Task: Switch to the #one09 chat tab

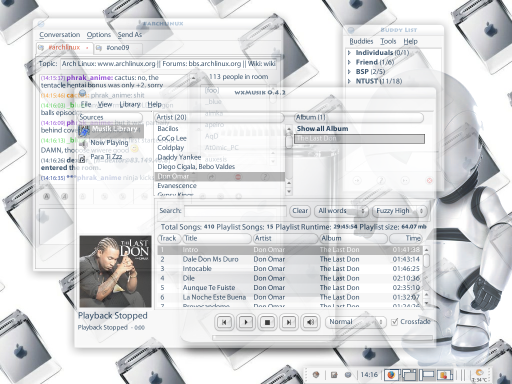Action: coord(118,48)
